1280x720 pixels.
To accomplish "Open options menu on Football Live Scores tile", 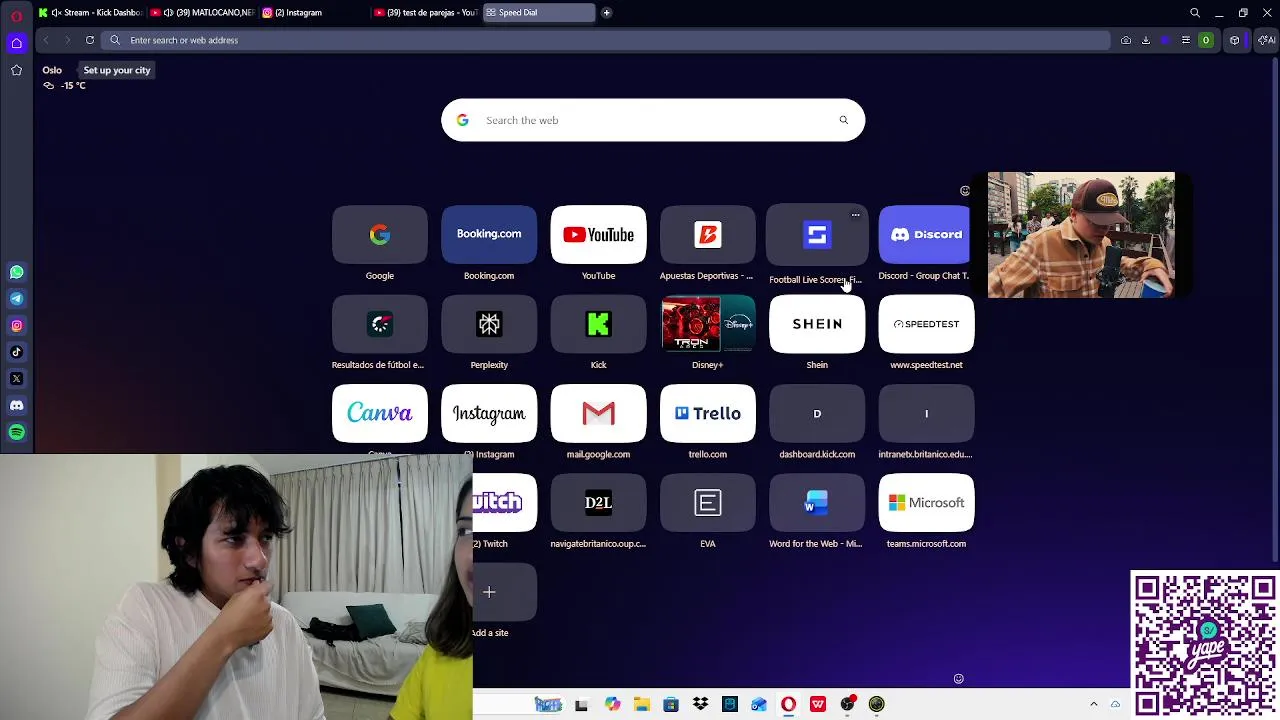I will pyautogui.click(x=855, y=215).
